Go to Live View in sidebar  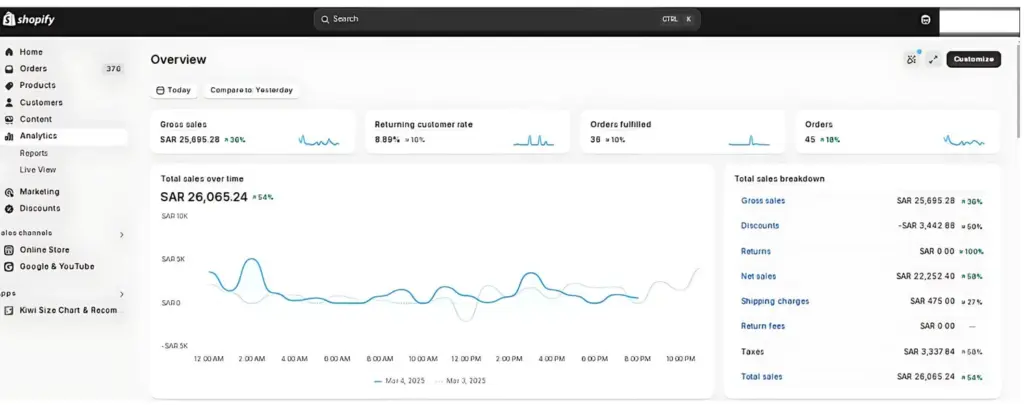pyautogui.click(x=38, y=170)
